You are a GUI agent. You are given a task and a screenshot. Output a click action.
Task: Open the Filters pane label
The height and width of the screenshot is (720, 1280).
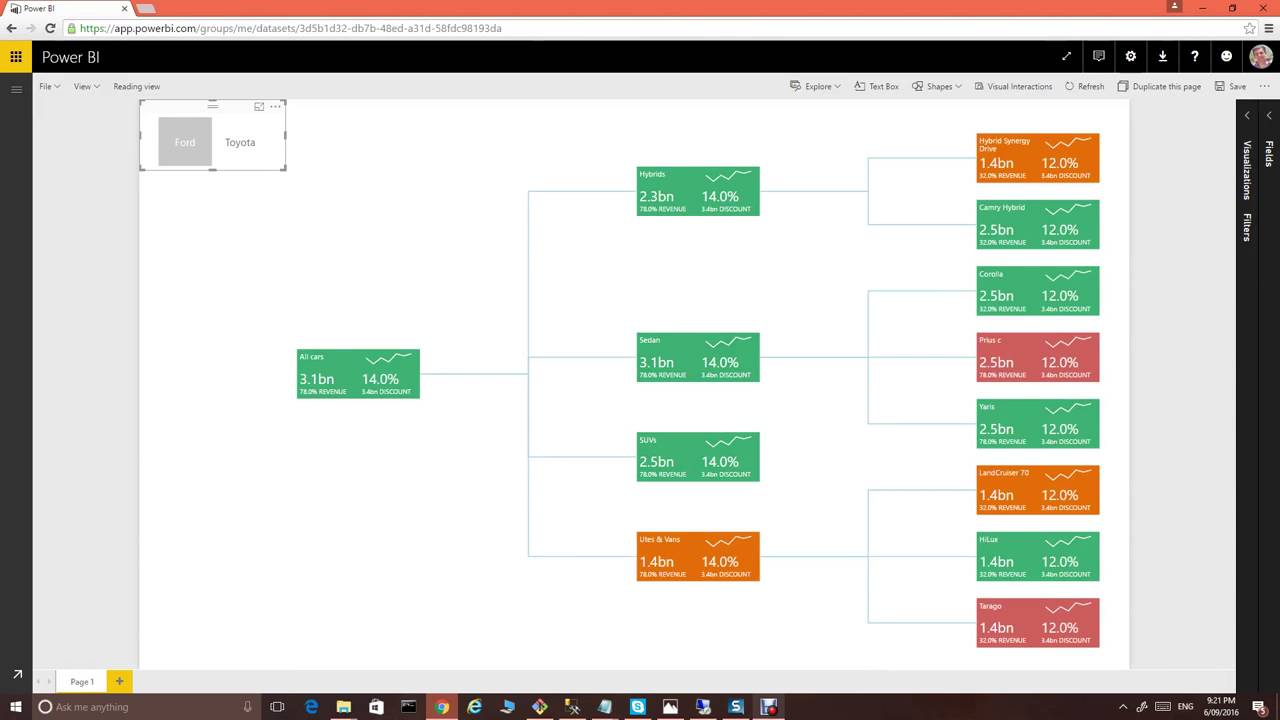1247,227
